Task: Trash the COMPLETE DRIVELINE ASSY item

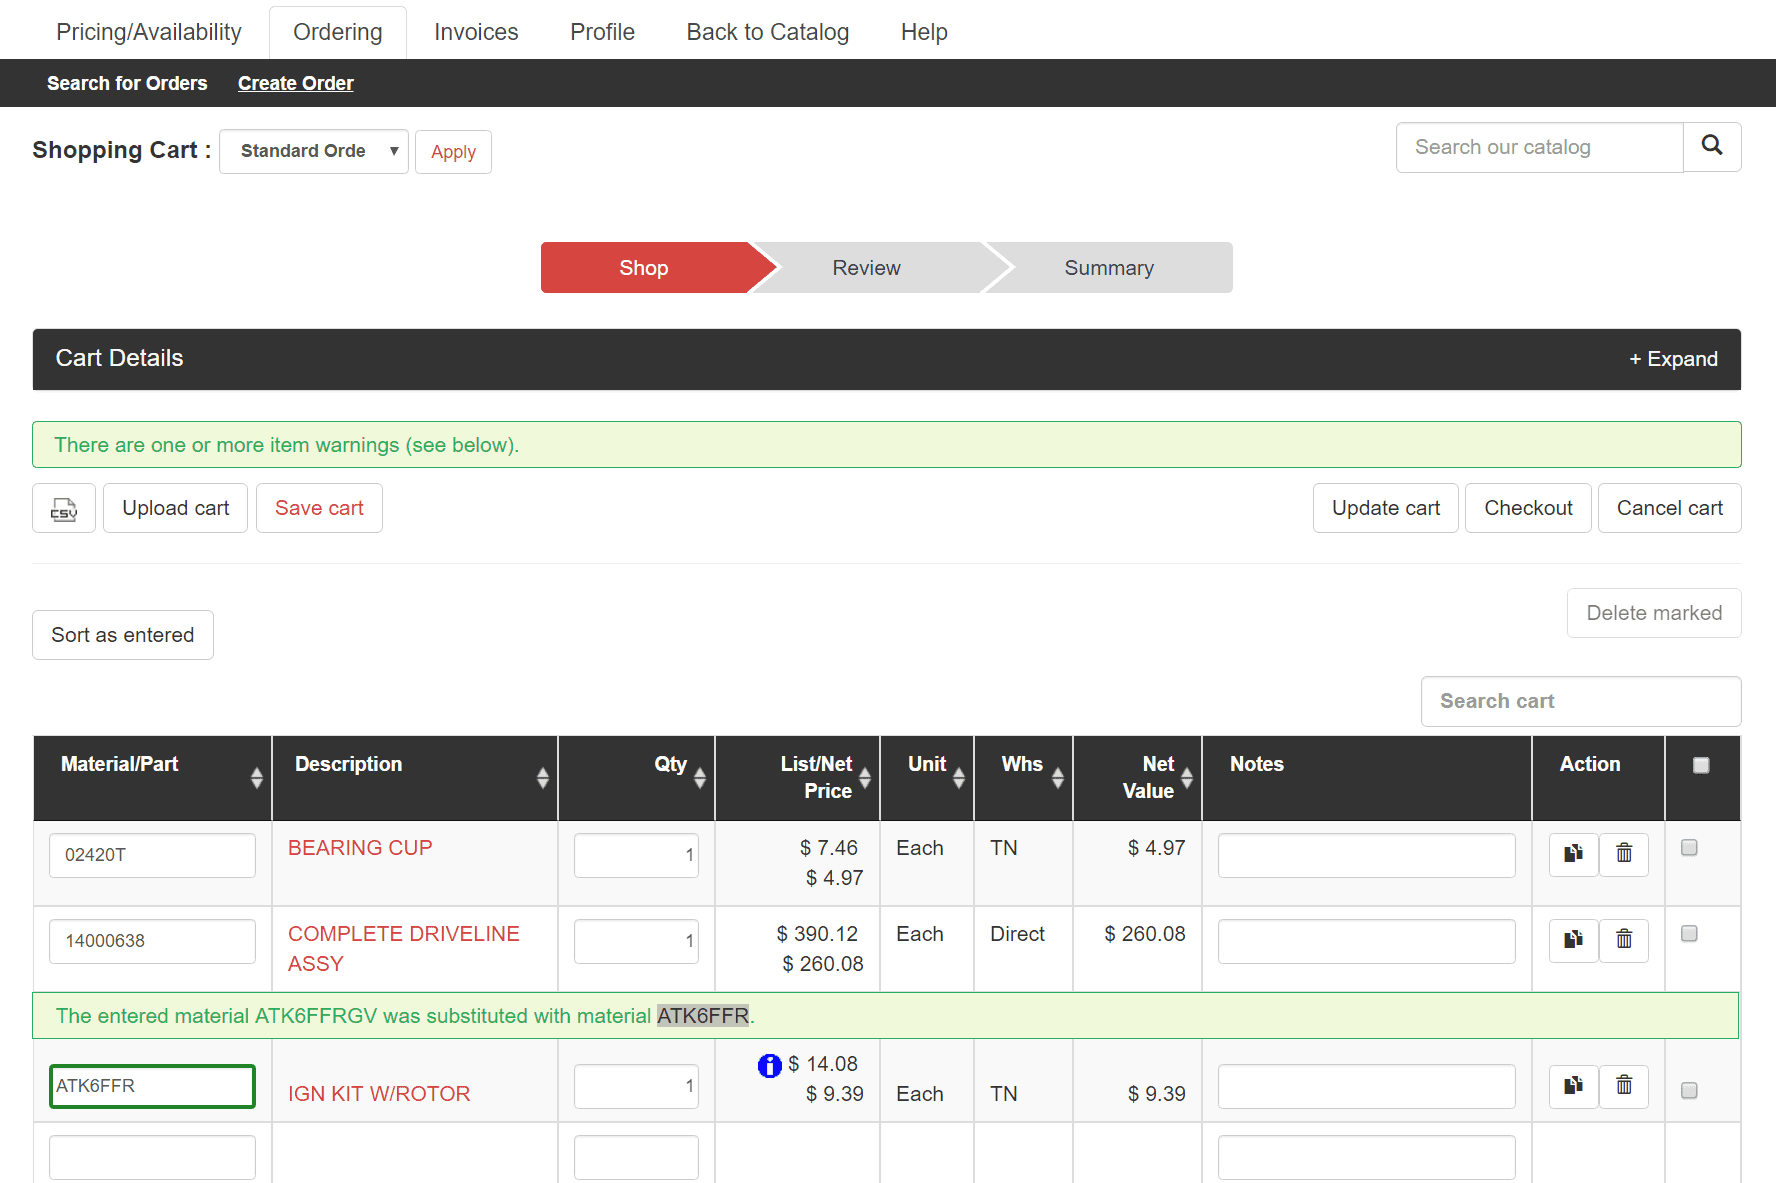Action: (x=1624, y=940)
